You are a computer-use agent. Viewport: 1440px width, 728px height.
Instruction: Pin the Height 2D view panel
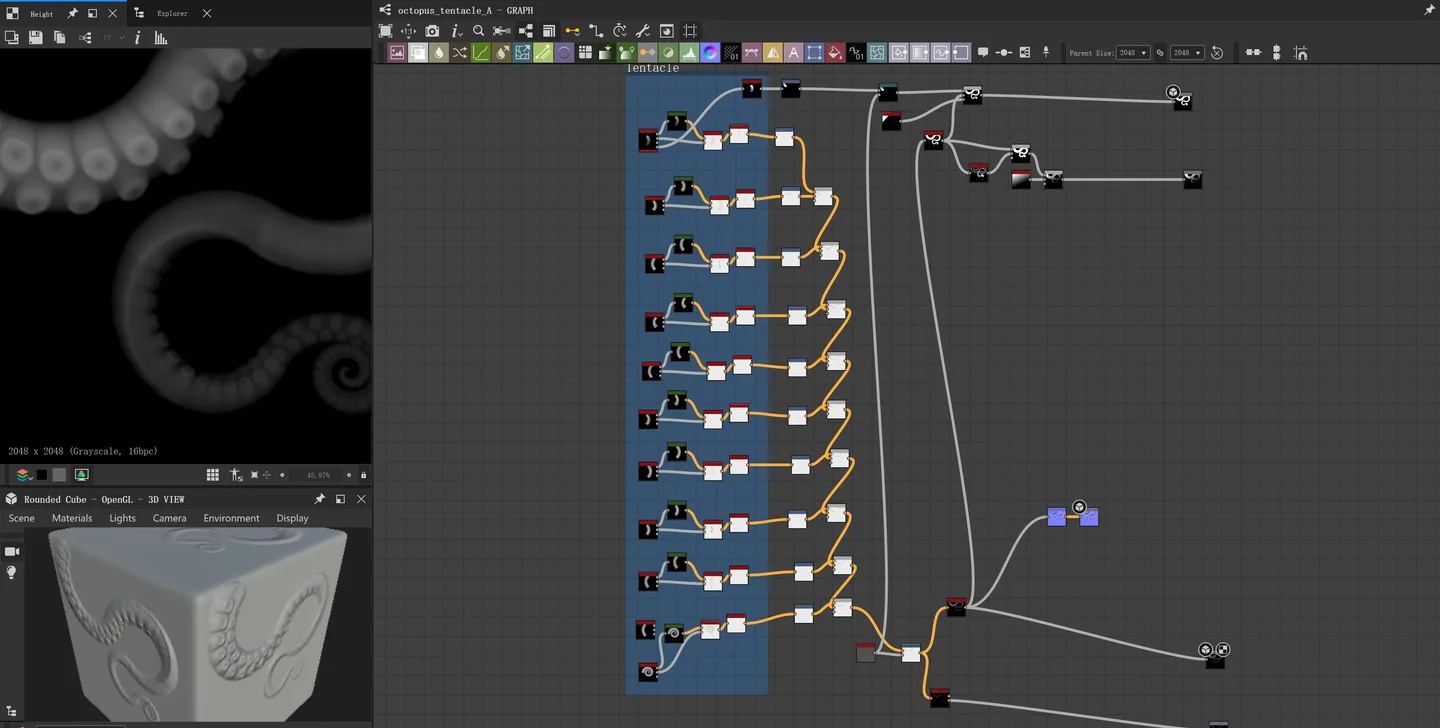pyautogui.click(x=73, y=14)
